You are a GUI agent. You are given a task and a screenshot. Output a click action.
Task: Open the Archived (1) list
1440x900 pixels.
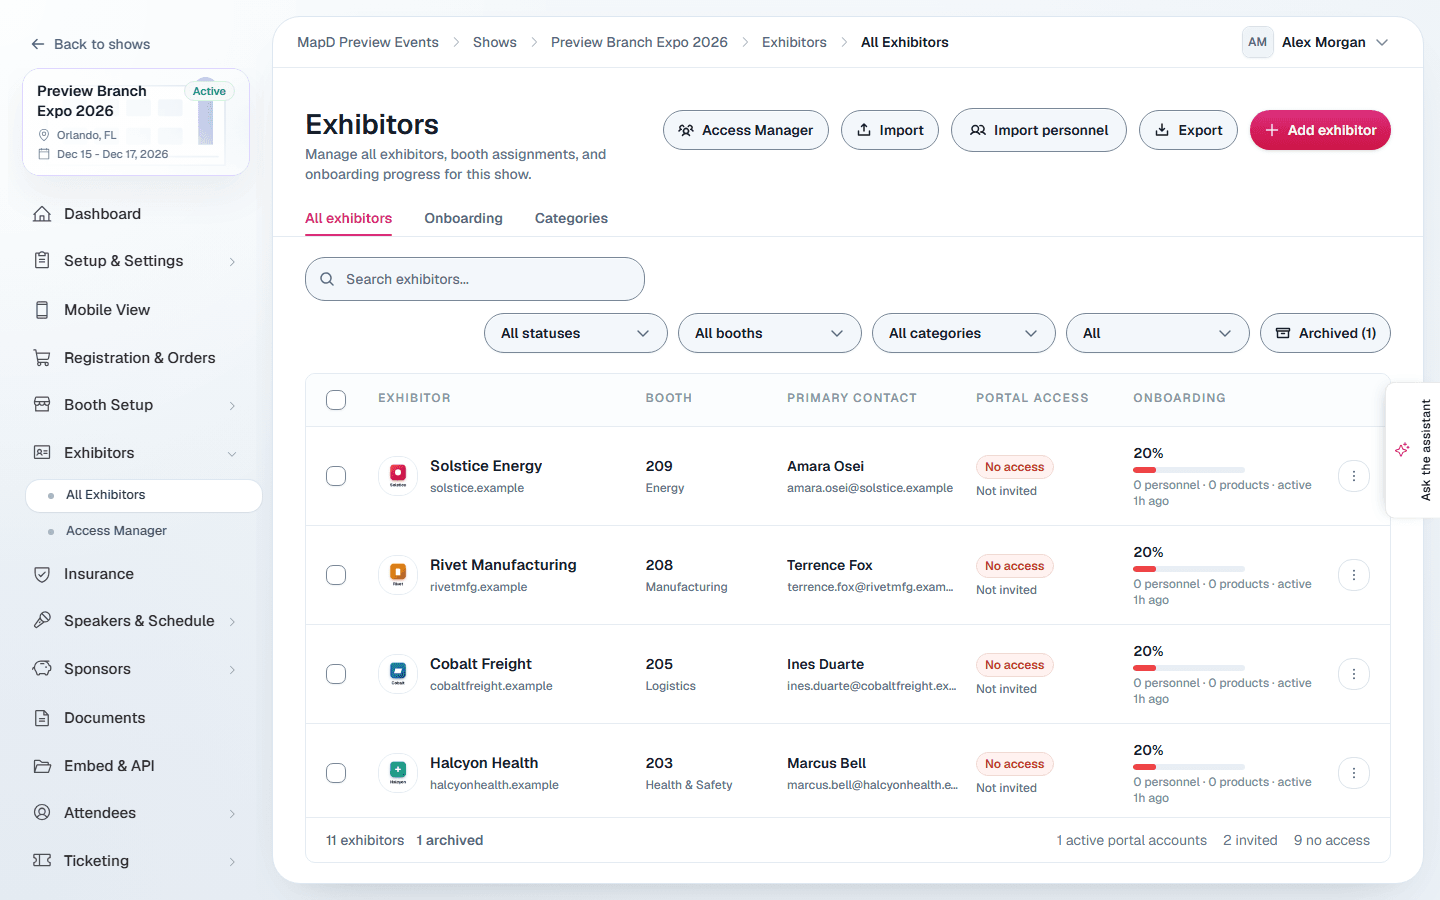pyautogui.click(x=1325, y=333)
